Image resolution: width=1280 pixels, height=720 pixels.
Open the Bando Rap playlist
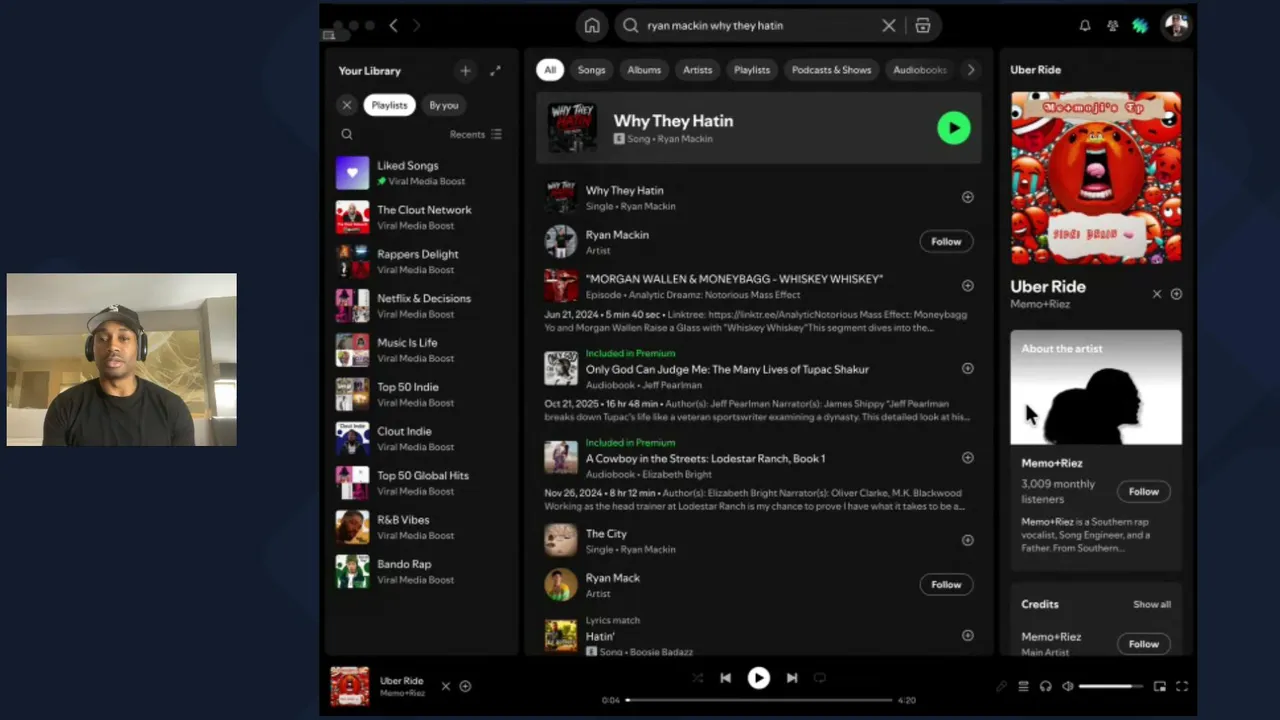[x=421, y=571]
